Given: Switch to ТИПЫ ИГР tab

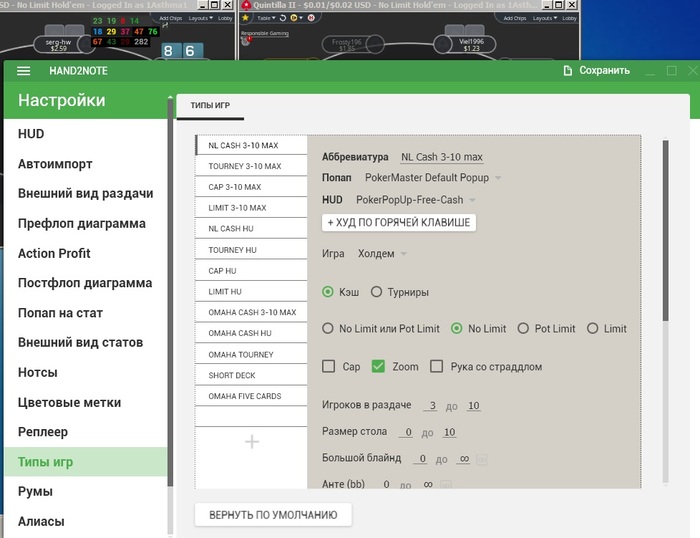Looking at the screenshot, I should [210, 105].
